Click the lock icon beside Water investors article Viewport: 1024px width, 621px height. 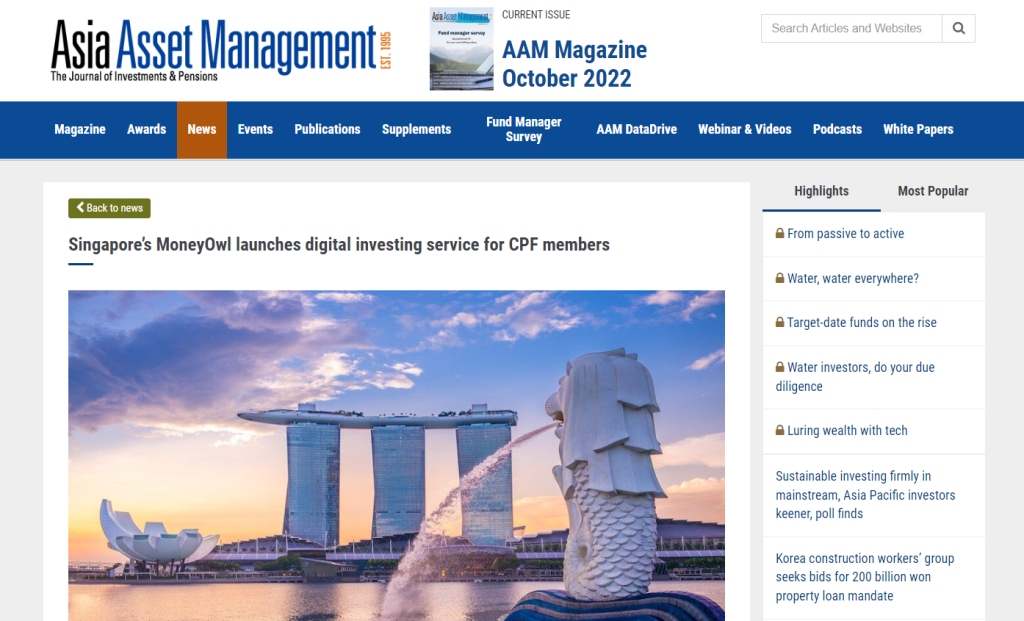click(x=780, y=367)
